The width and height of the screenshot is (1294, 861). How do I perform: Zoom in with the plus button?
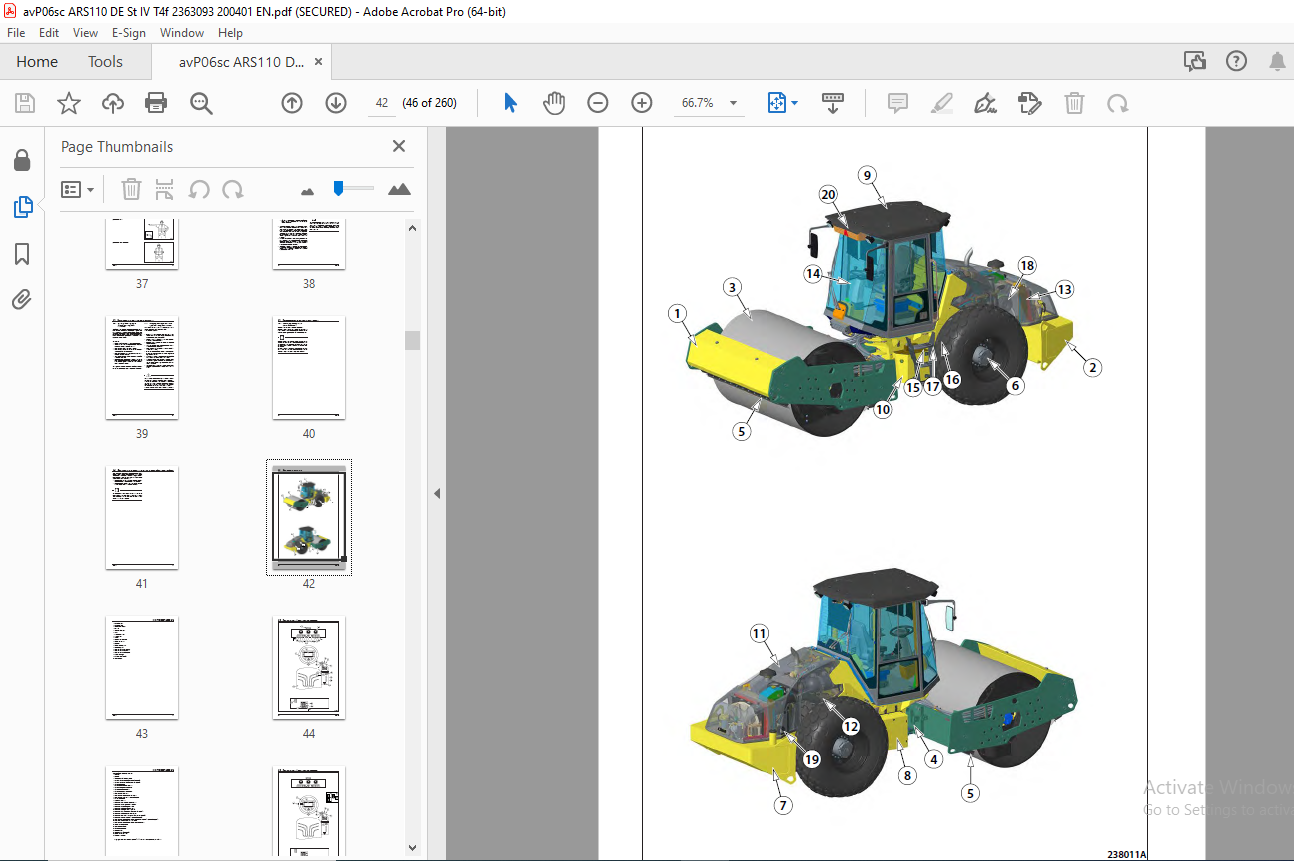coord(642,103)
